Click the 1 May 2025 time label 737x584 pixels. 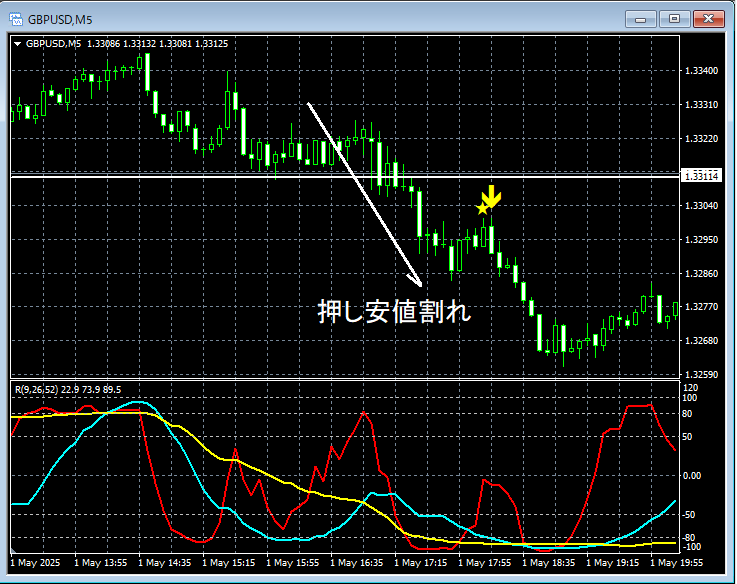coord(35,563)
